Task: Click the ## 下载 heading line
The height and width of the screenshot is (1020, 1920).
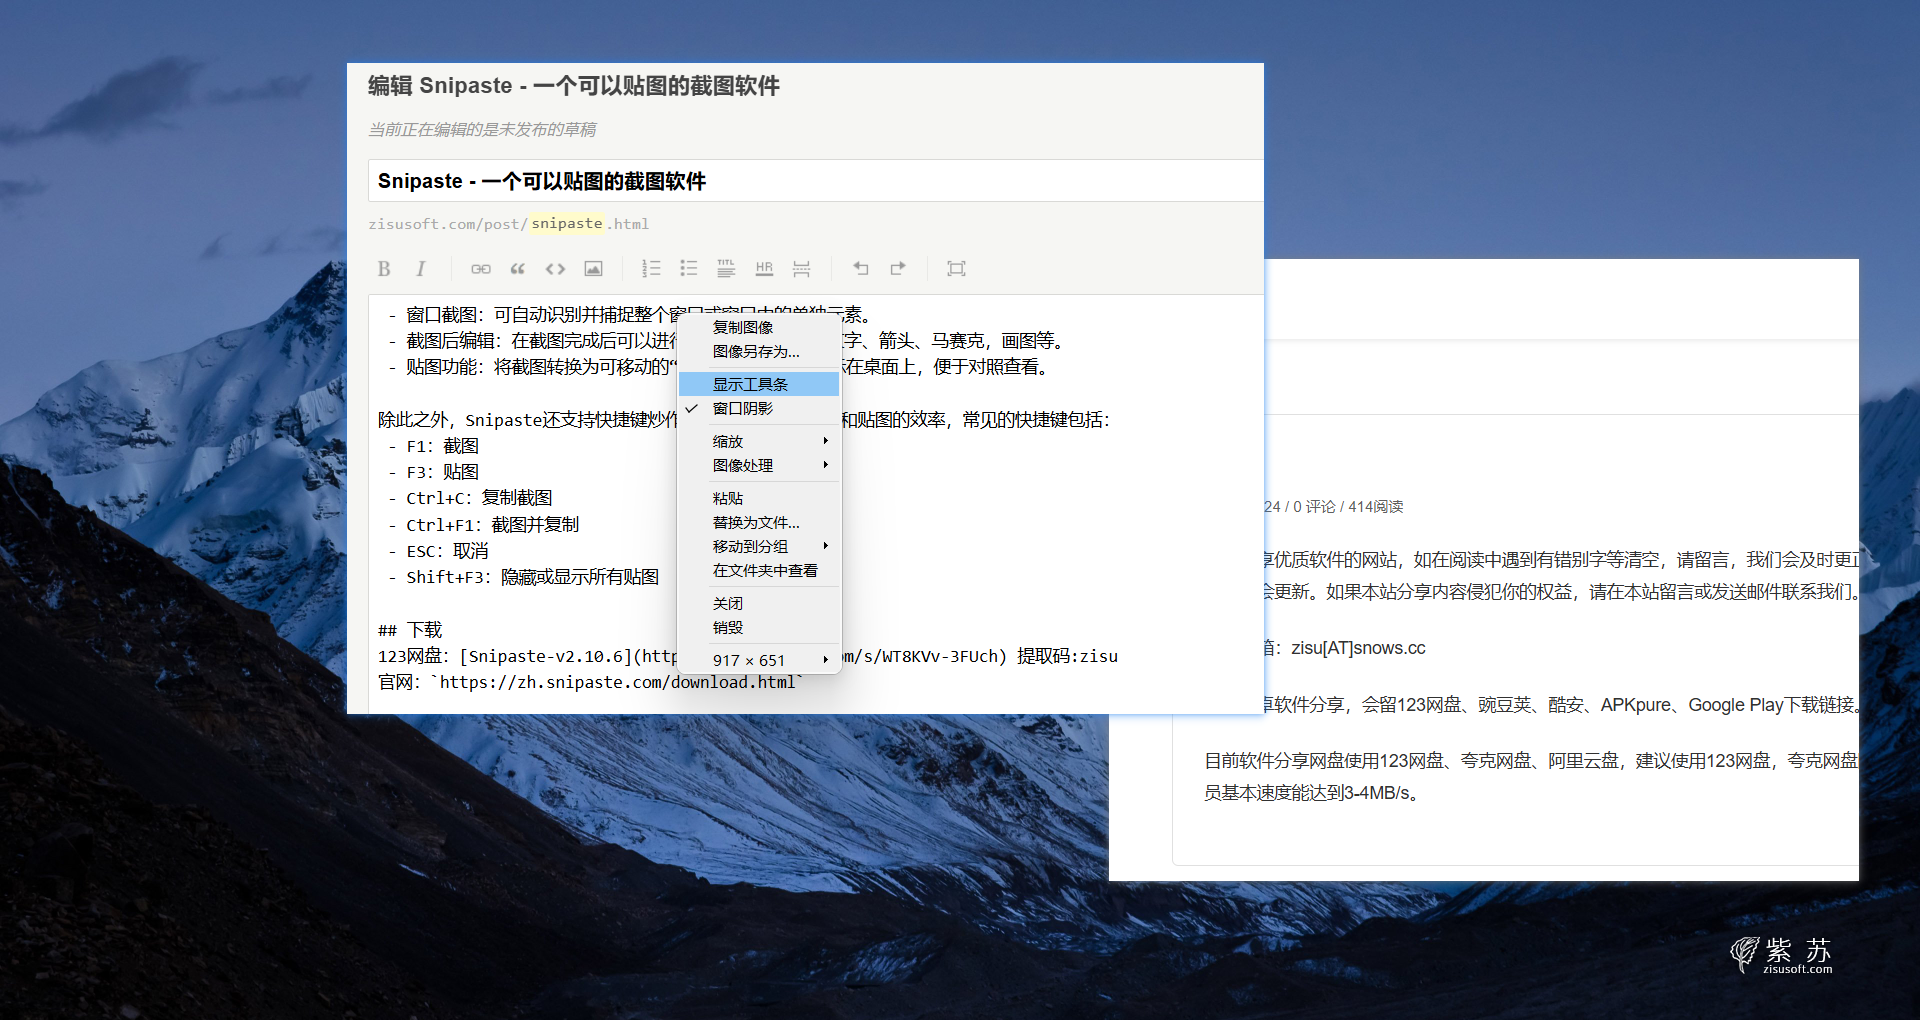Action: point(410,630)
